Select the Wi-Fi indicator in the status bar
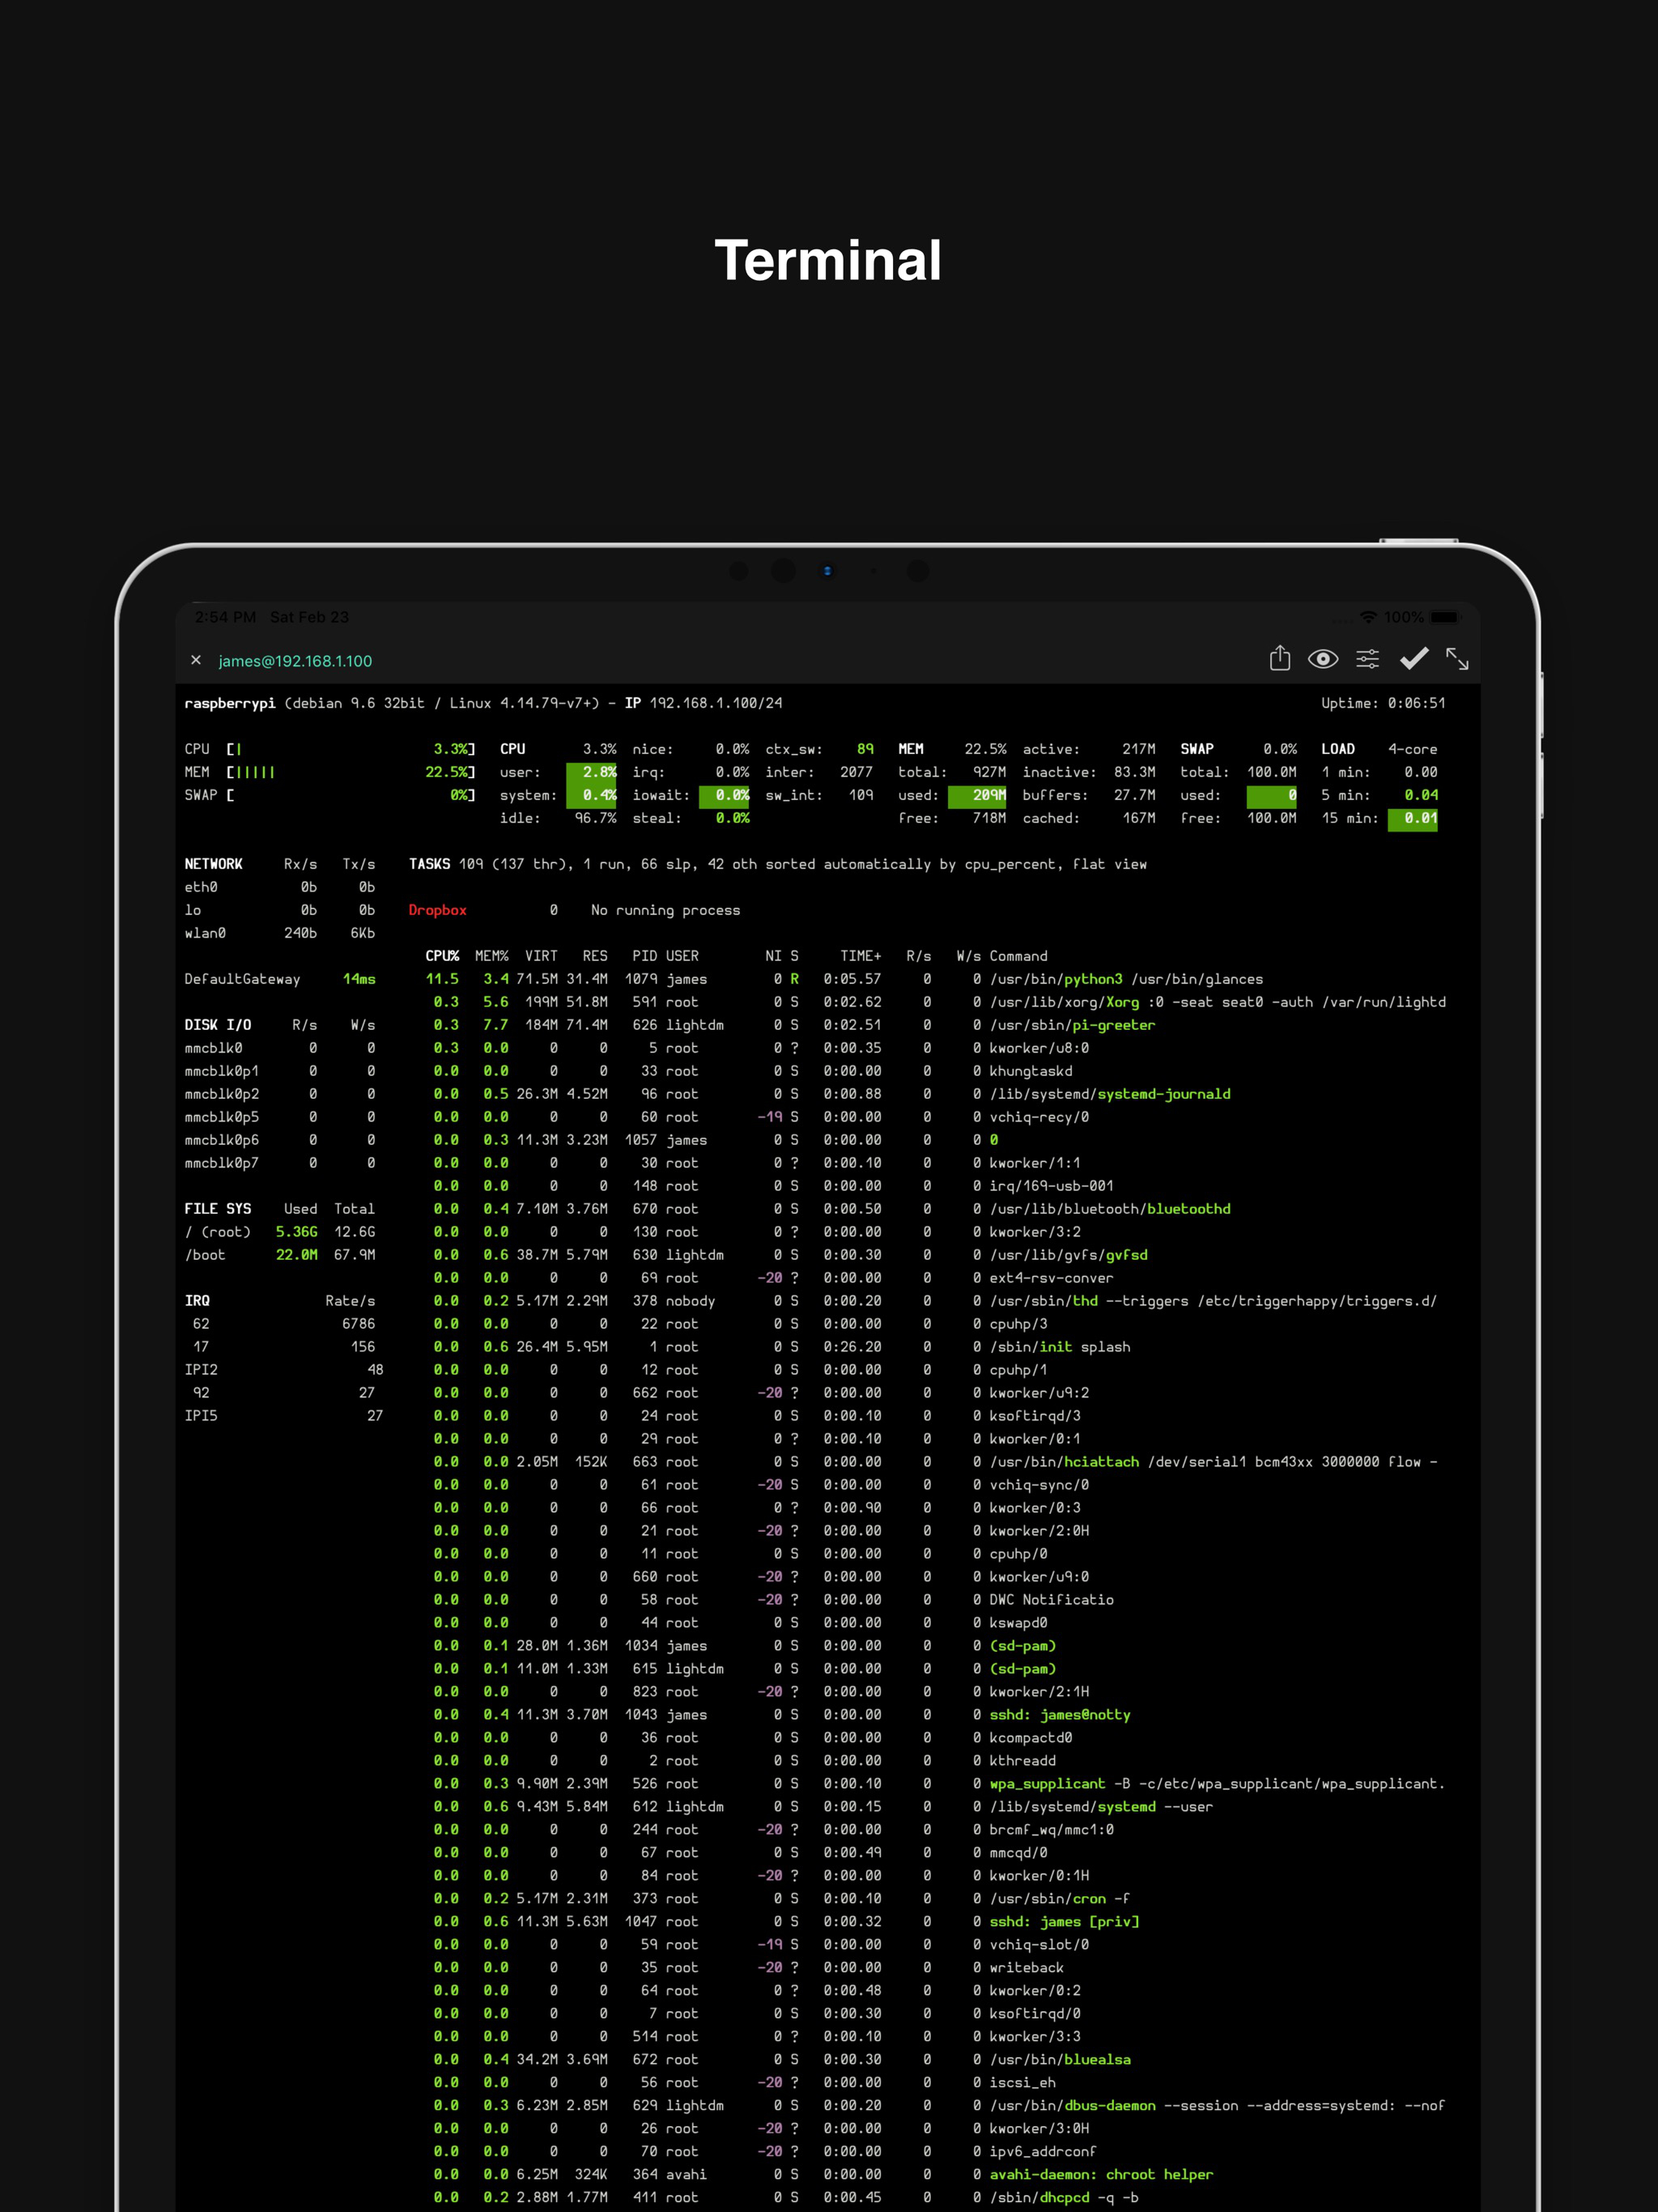 tap(1371, 617)
